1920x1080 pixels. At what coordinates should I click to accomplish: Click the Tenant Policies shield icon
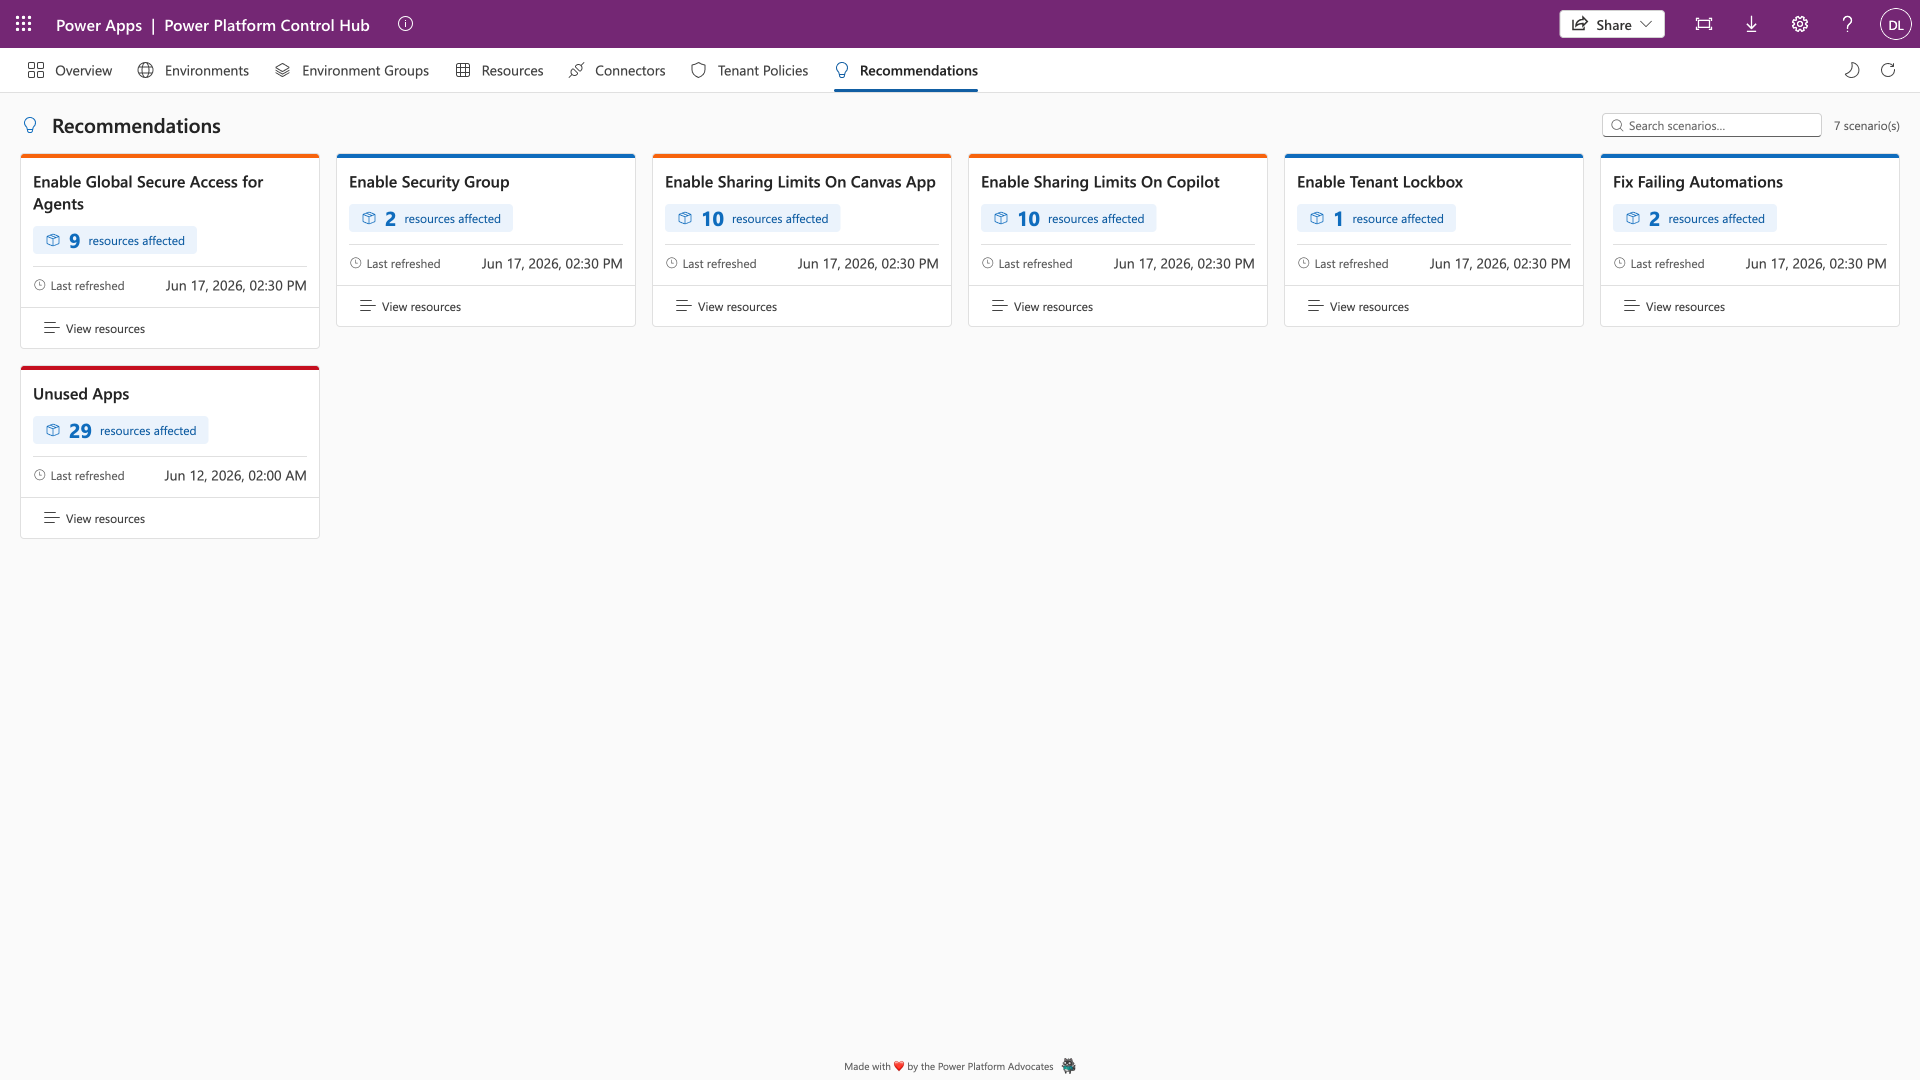(x=699, y=70)
